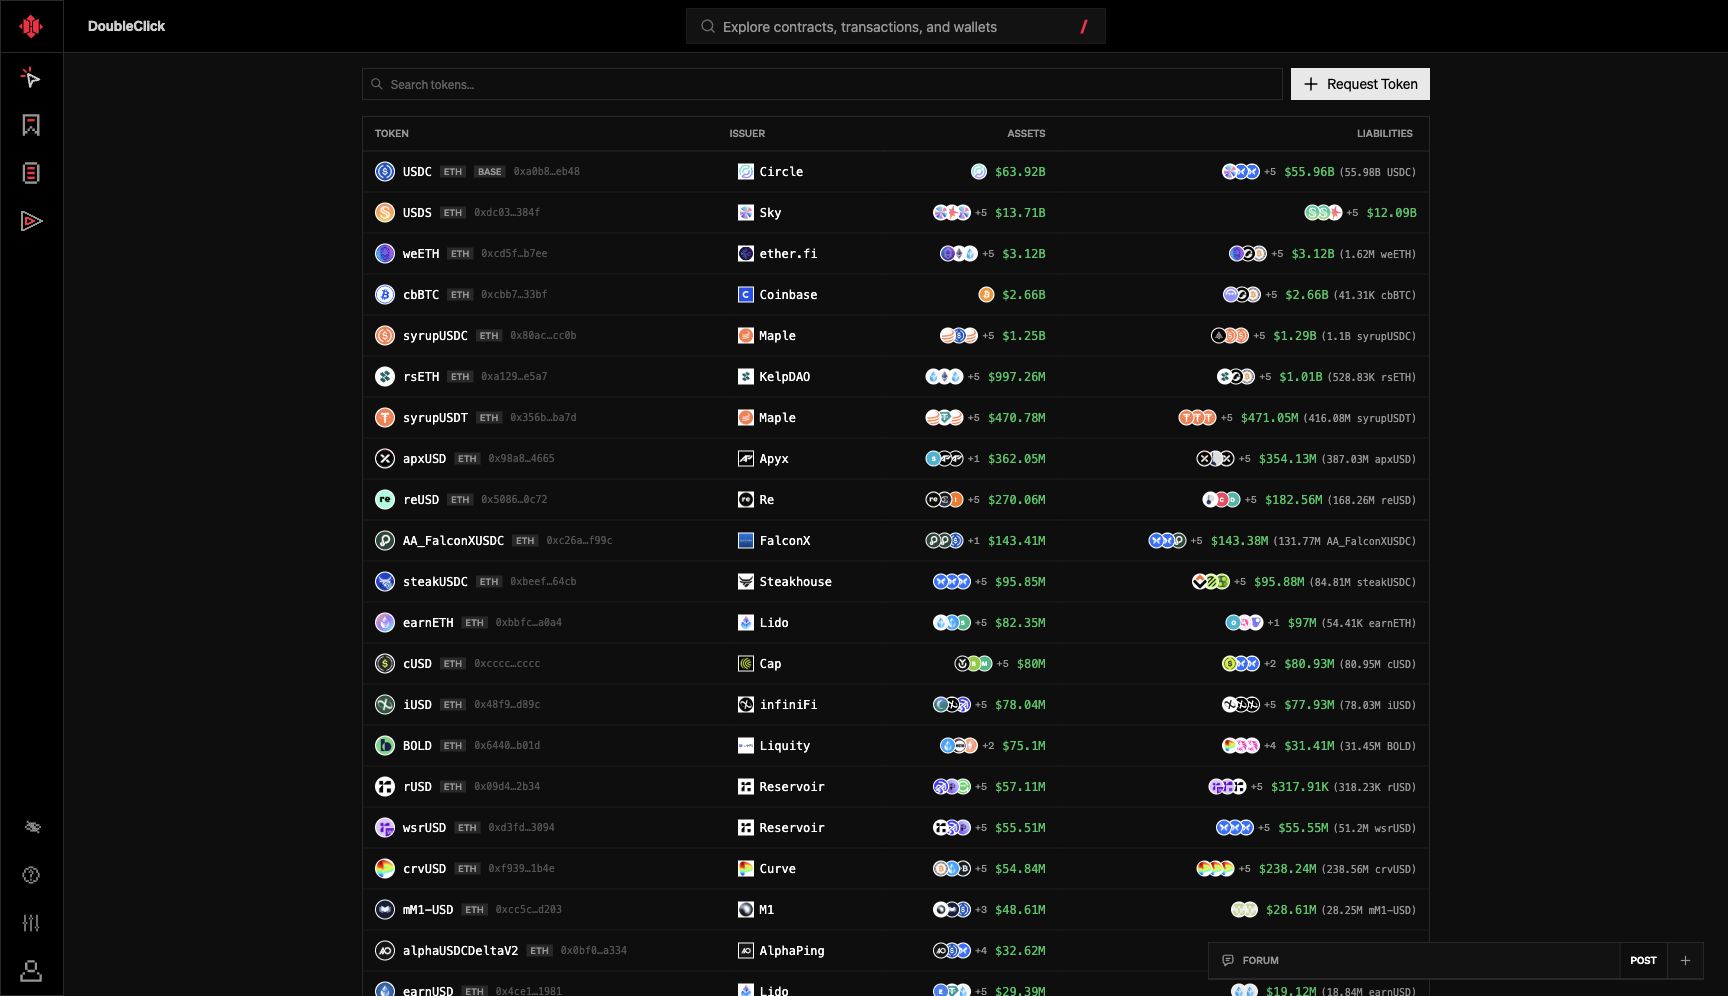Image resolution: width=1728 pixels, height=996 pixels.
Task: Click the AA_FalconXUSDC token icon
Action: (x=385, y=541)
